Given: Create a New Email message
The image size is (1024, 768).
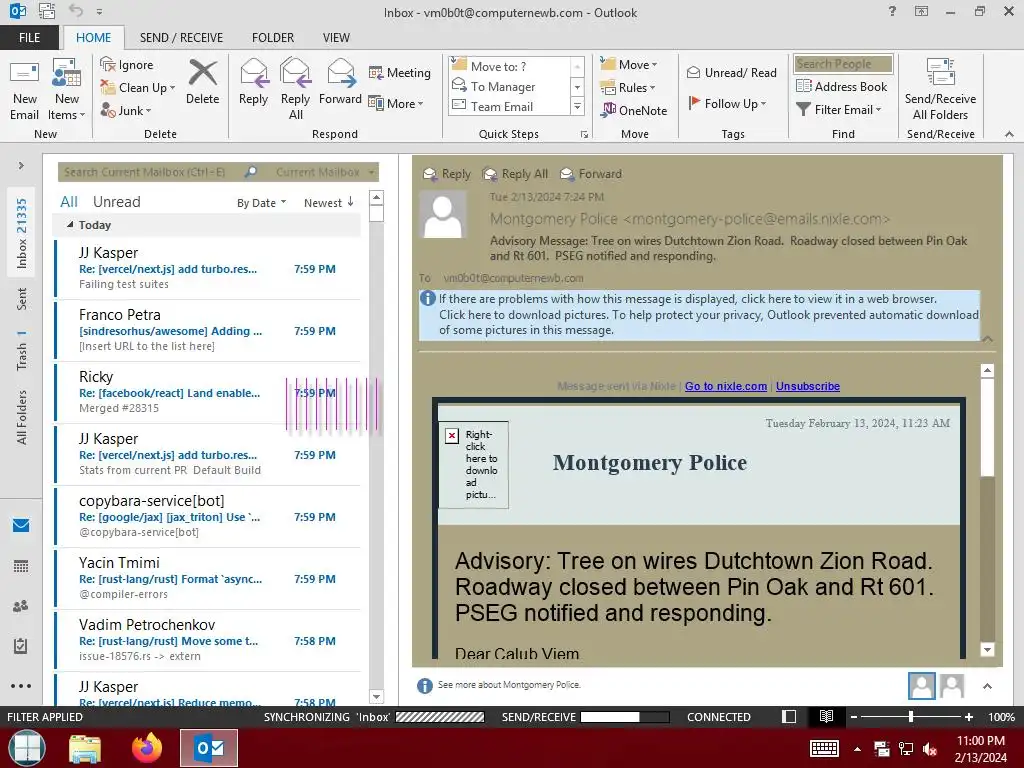Looking at the screenshot, I should pos(24,90).
